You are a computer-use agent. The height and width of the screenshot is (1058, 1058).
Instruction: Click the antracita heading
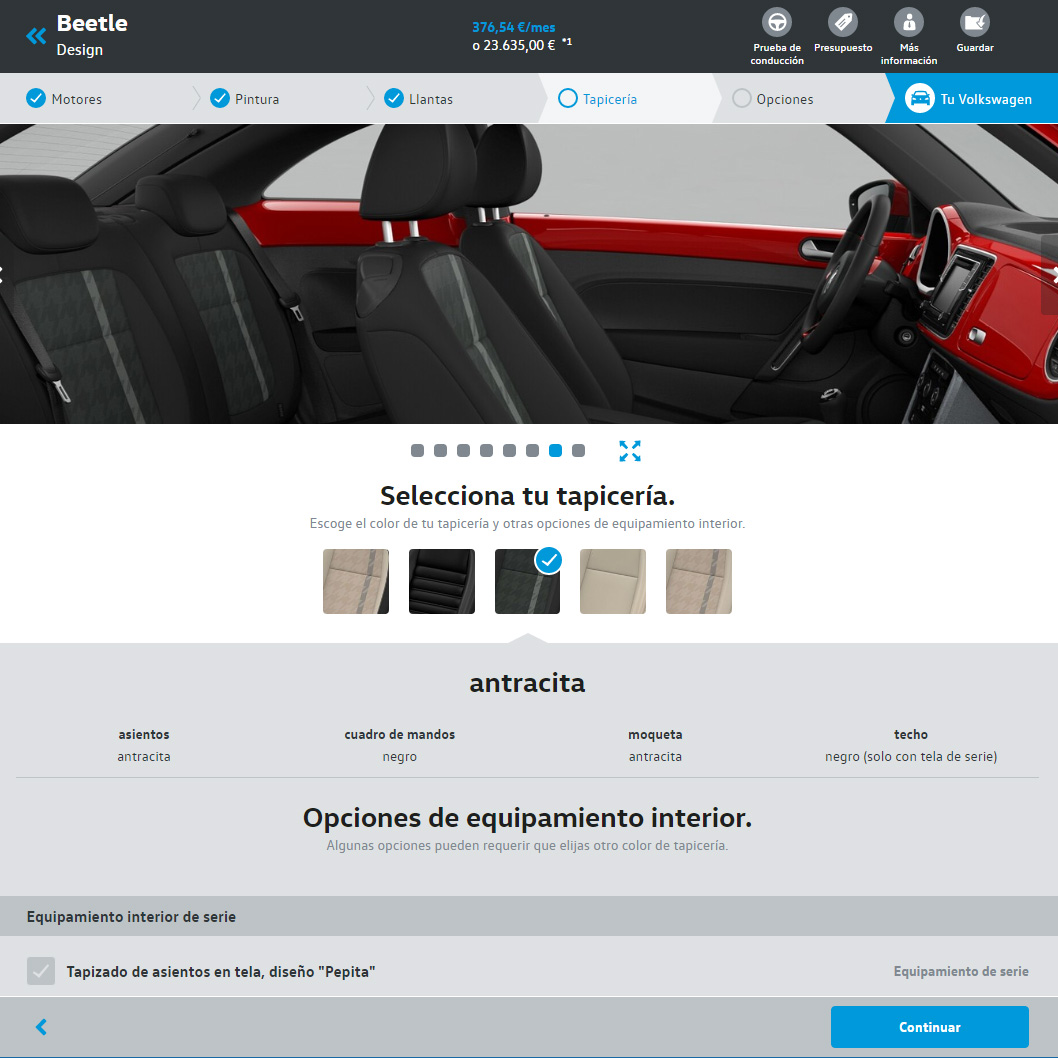point(528,683)
